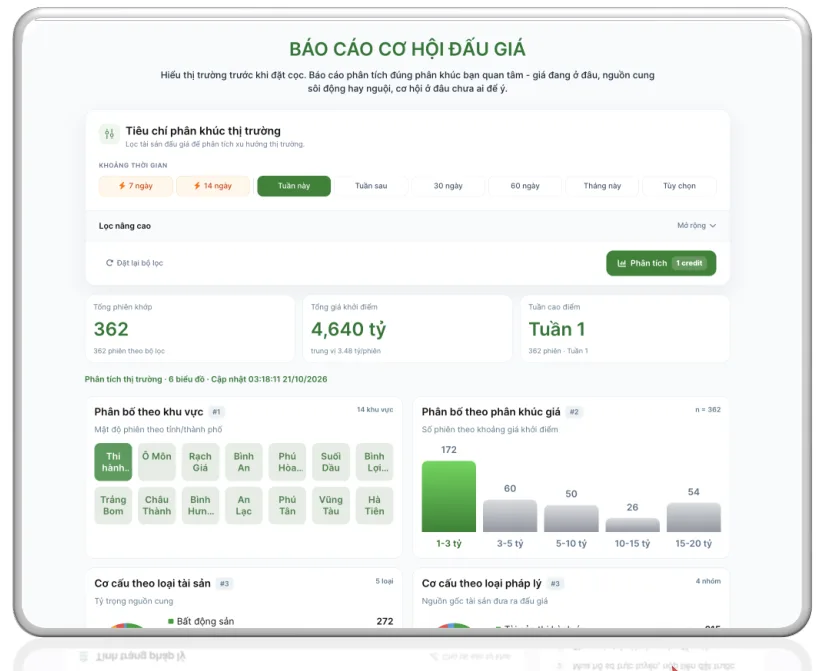
Task: Select the Châu Thành region tile
Action: (x=157, y=505)
